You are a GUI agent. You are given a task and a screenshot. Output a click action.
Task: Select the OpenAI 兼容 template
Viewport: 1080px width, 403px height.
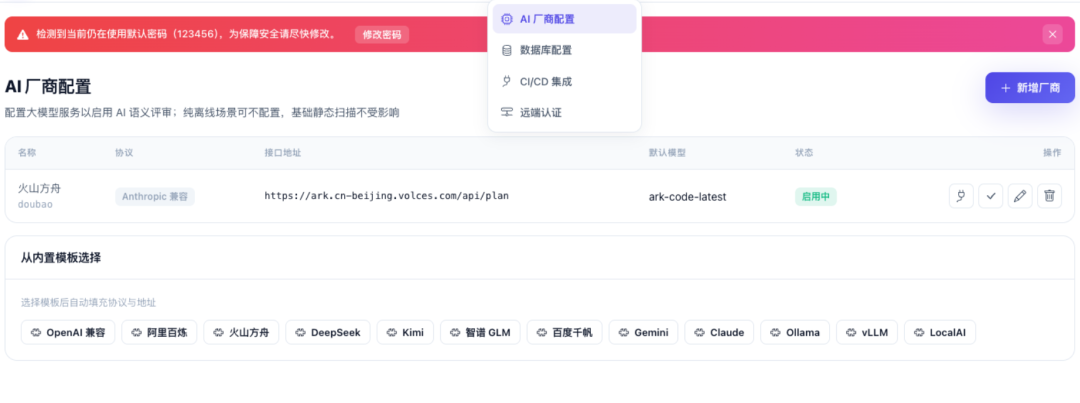(68, 333)
